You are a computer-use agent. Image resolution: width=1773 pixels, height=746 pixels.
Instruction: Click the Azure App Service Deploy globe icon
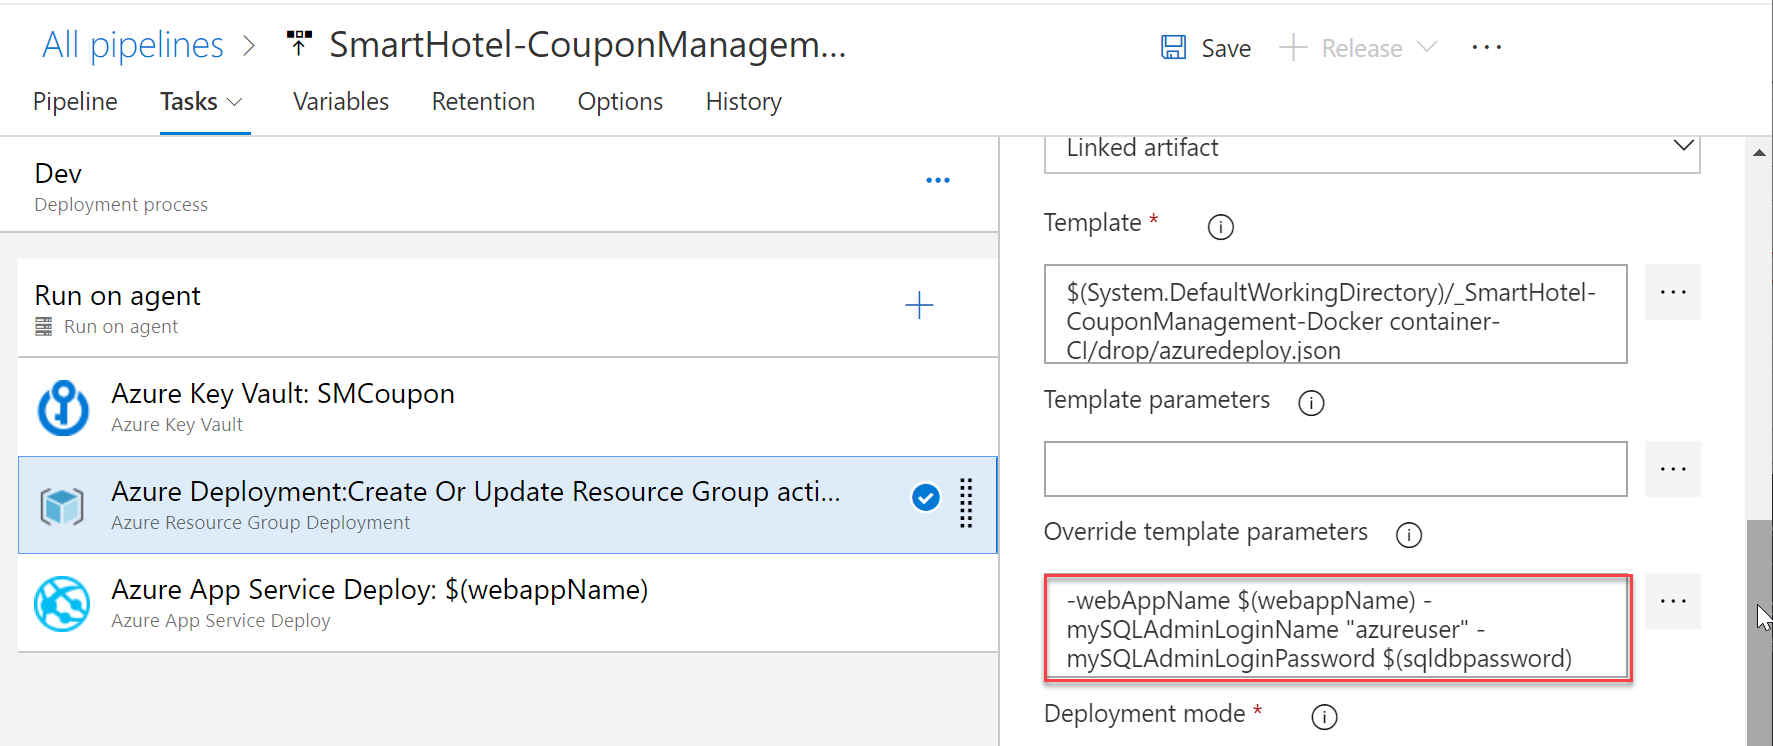coord(62,604)
